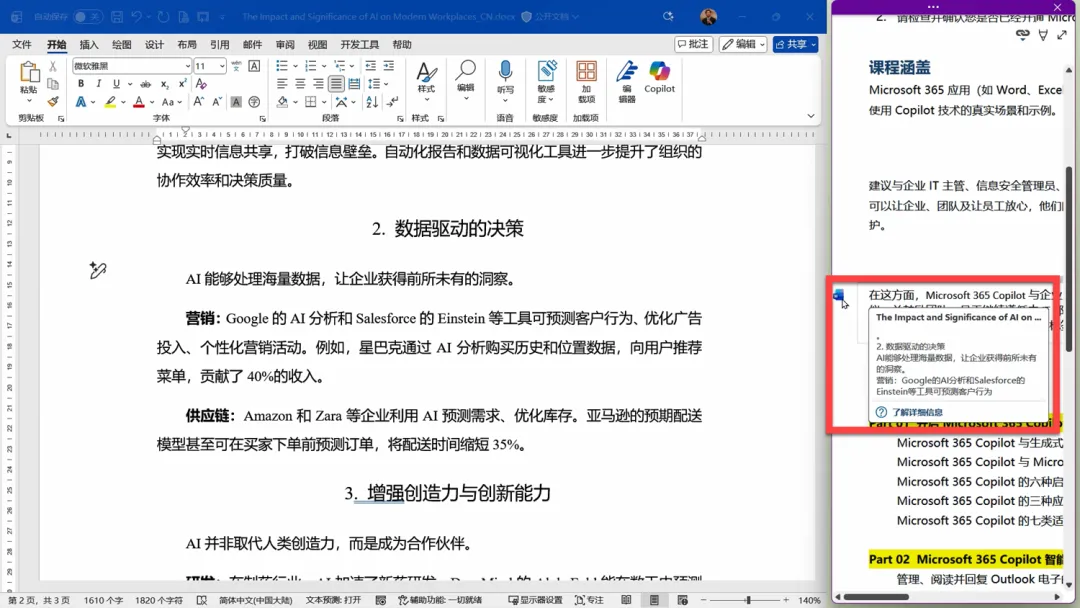Toggle show/hide paragraph marks

point(393,102)
